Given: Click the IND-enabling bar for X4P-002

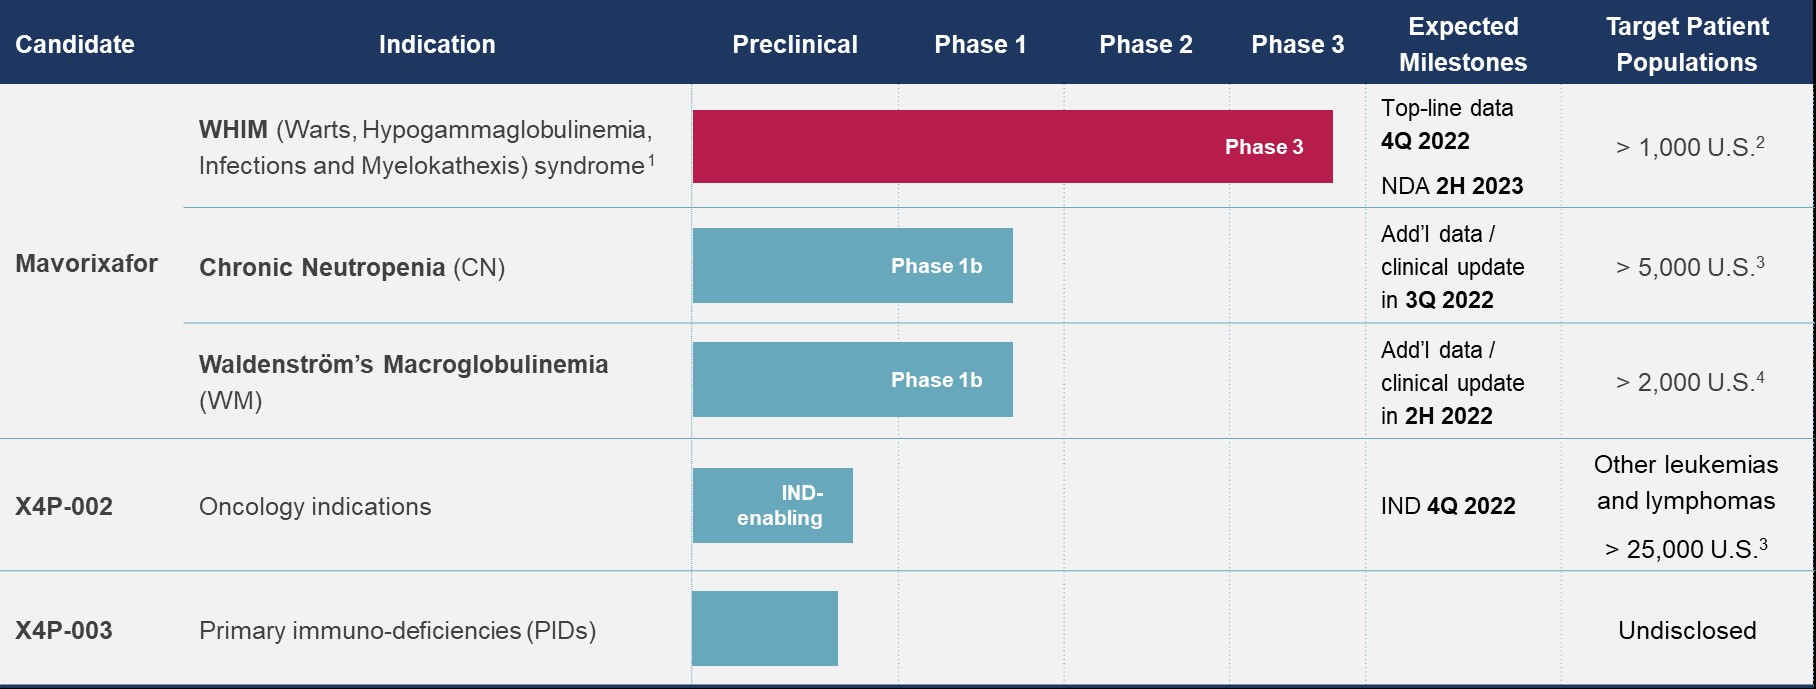Looking at the screenshot, I should 772,506.
